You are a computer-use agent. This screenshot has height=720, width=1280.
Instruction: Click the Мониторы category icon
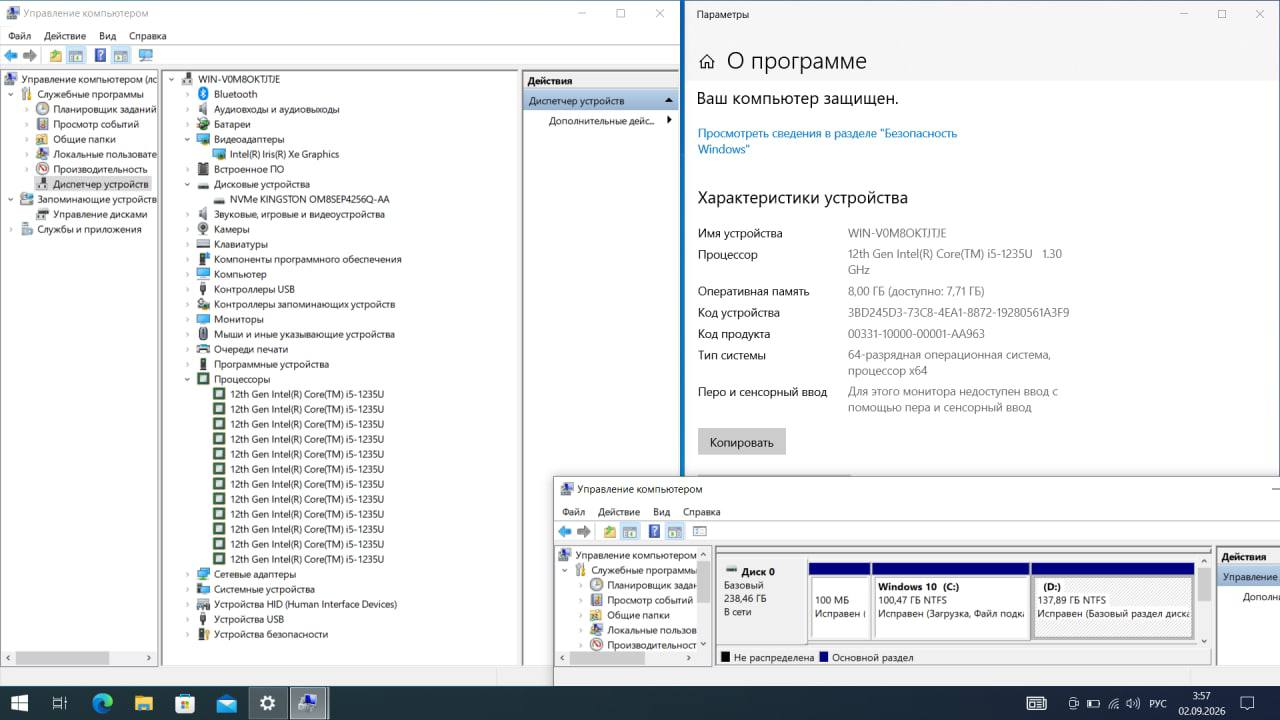tap(203, 319)
